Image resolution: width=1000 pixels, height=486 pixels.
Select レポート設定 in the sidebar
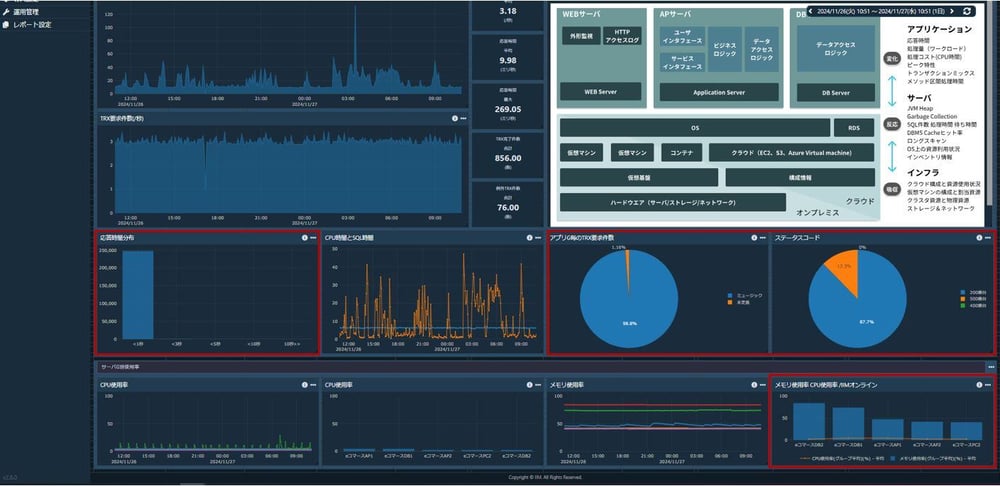coord(32,25)
